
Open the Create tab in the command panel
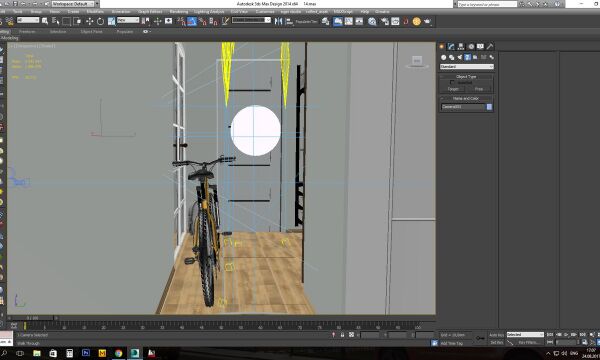pos(442,46)
